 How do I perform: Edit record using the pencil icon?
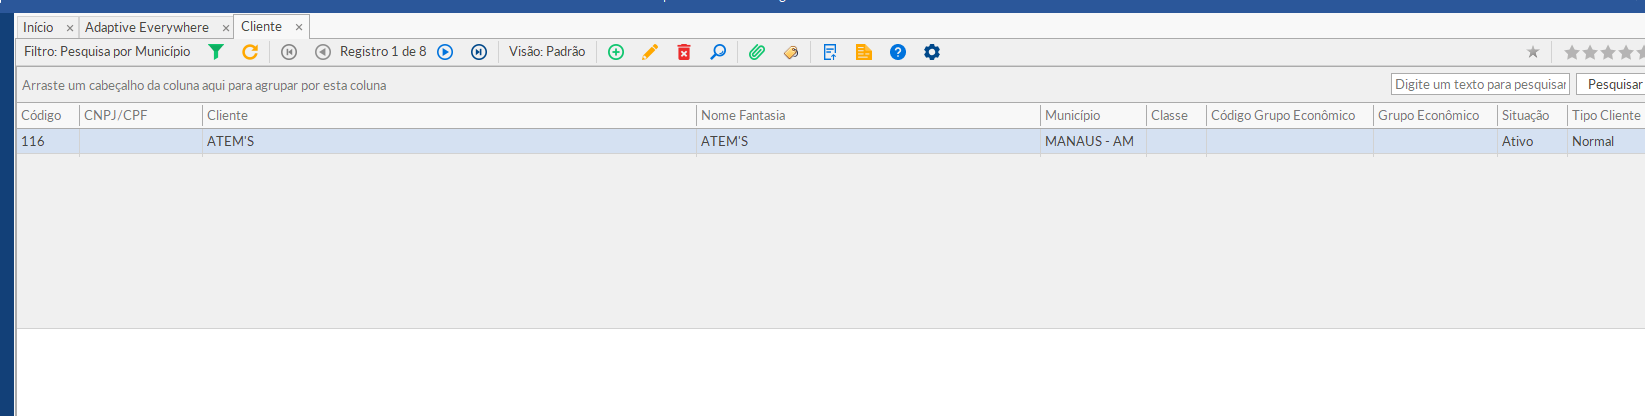click(650, 52)
